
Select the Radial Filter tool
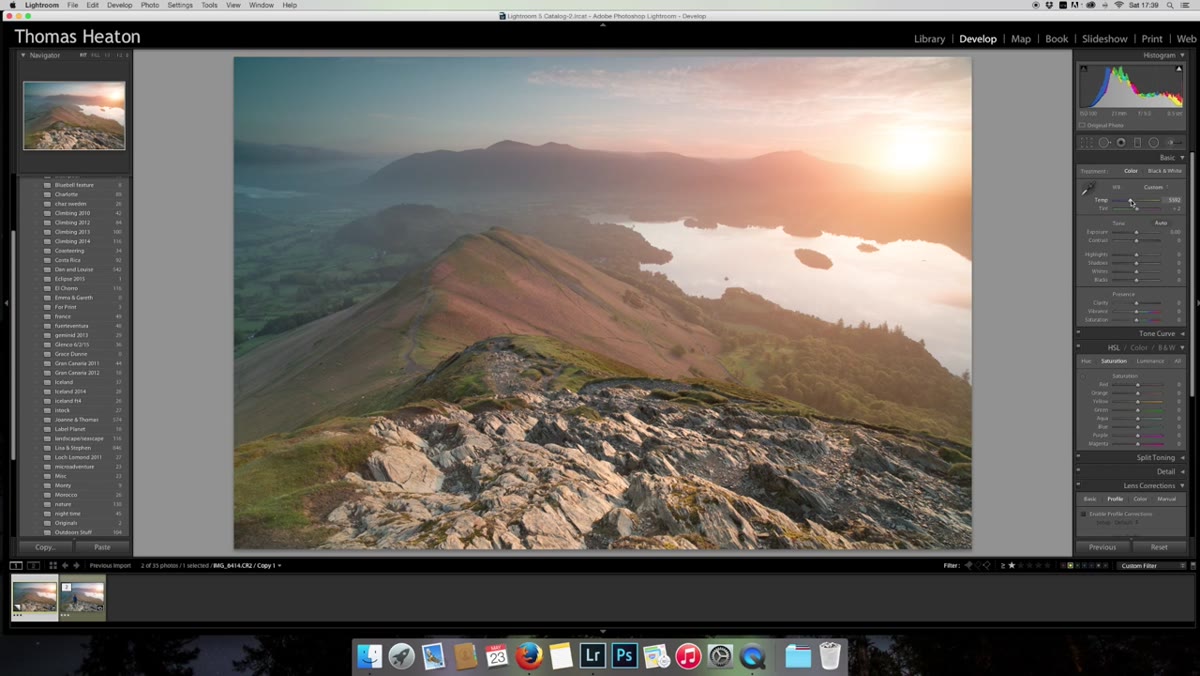pos(1153,142)
